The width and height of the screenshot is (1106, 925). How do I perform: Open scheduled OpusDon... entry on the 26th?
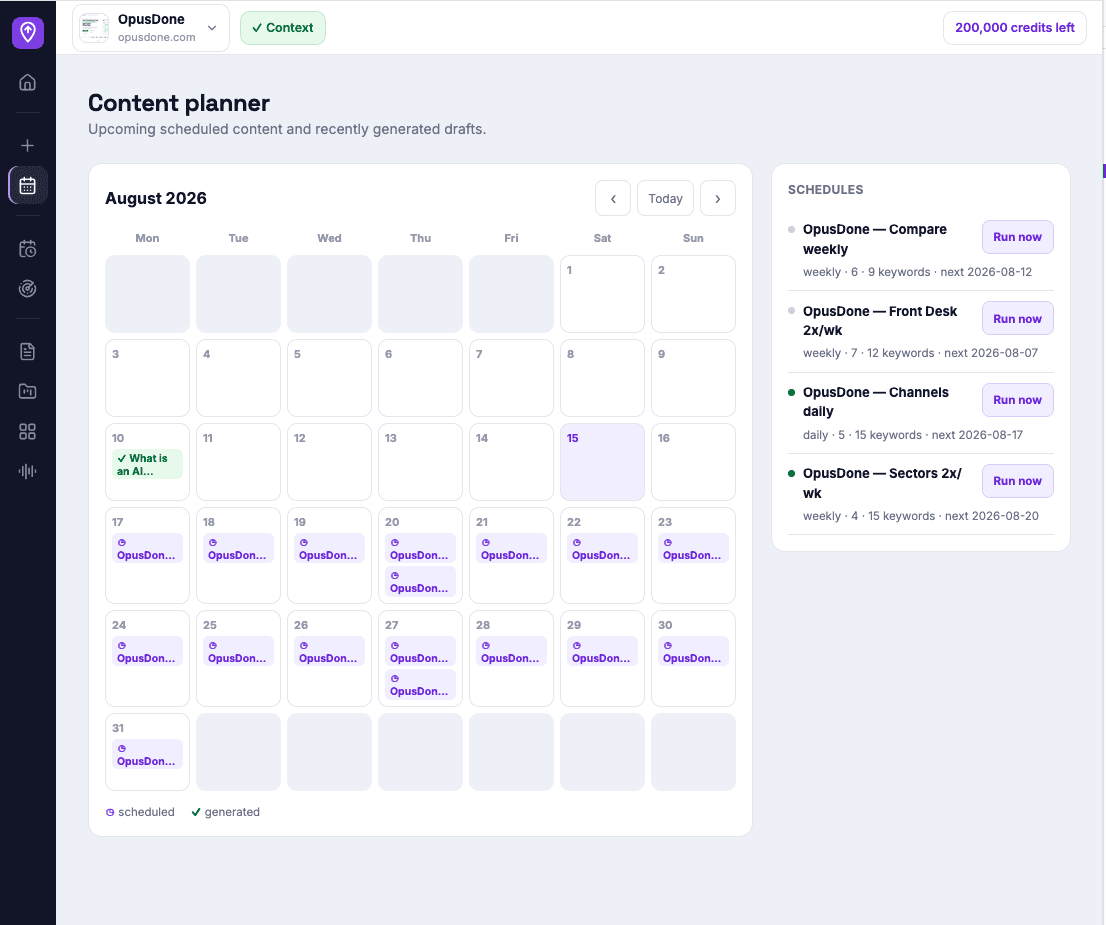coord(329,651)
